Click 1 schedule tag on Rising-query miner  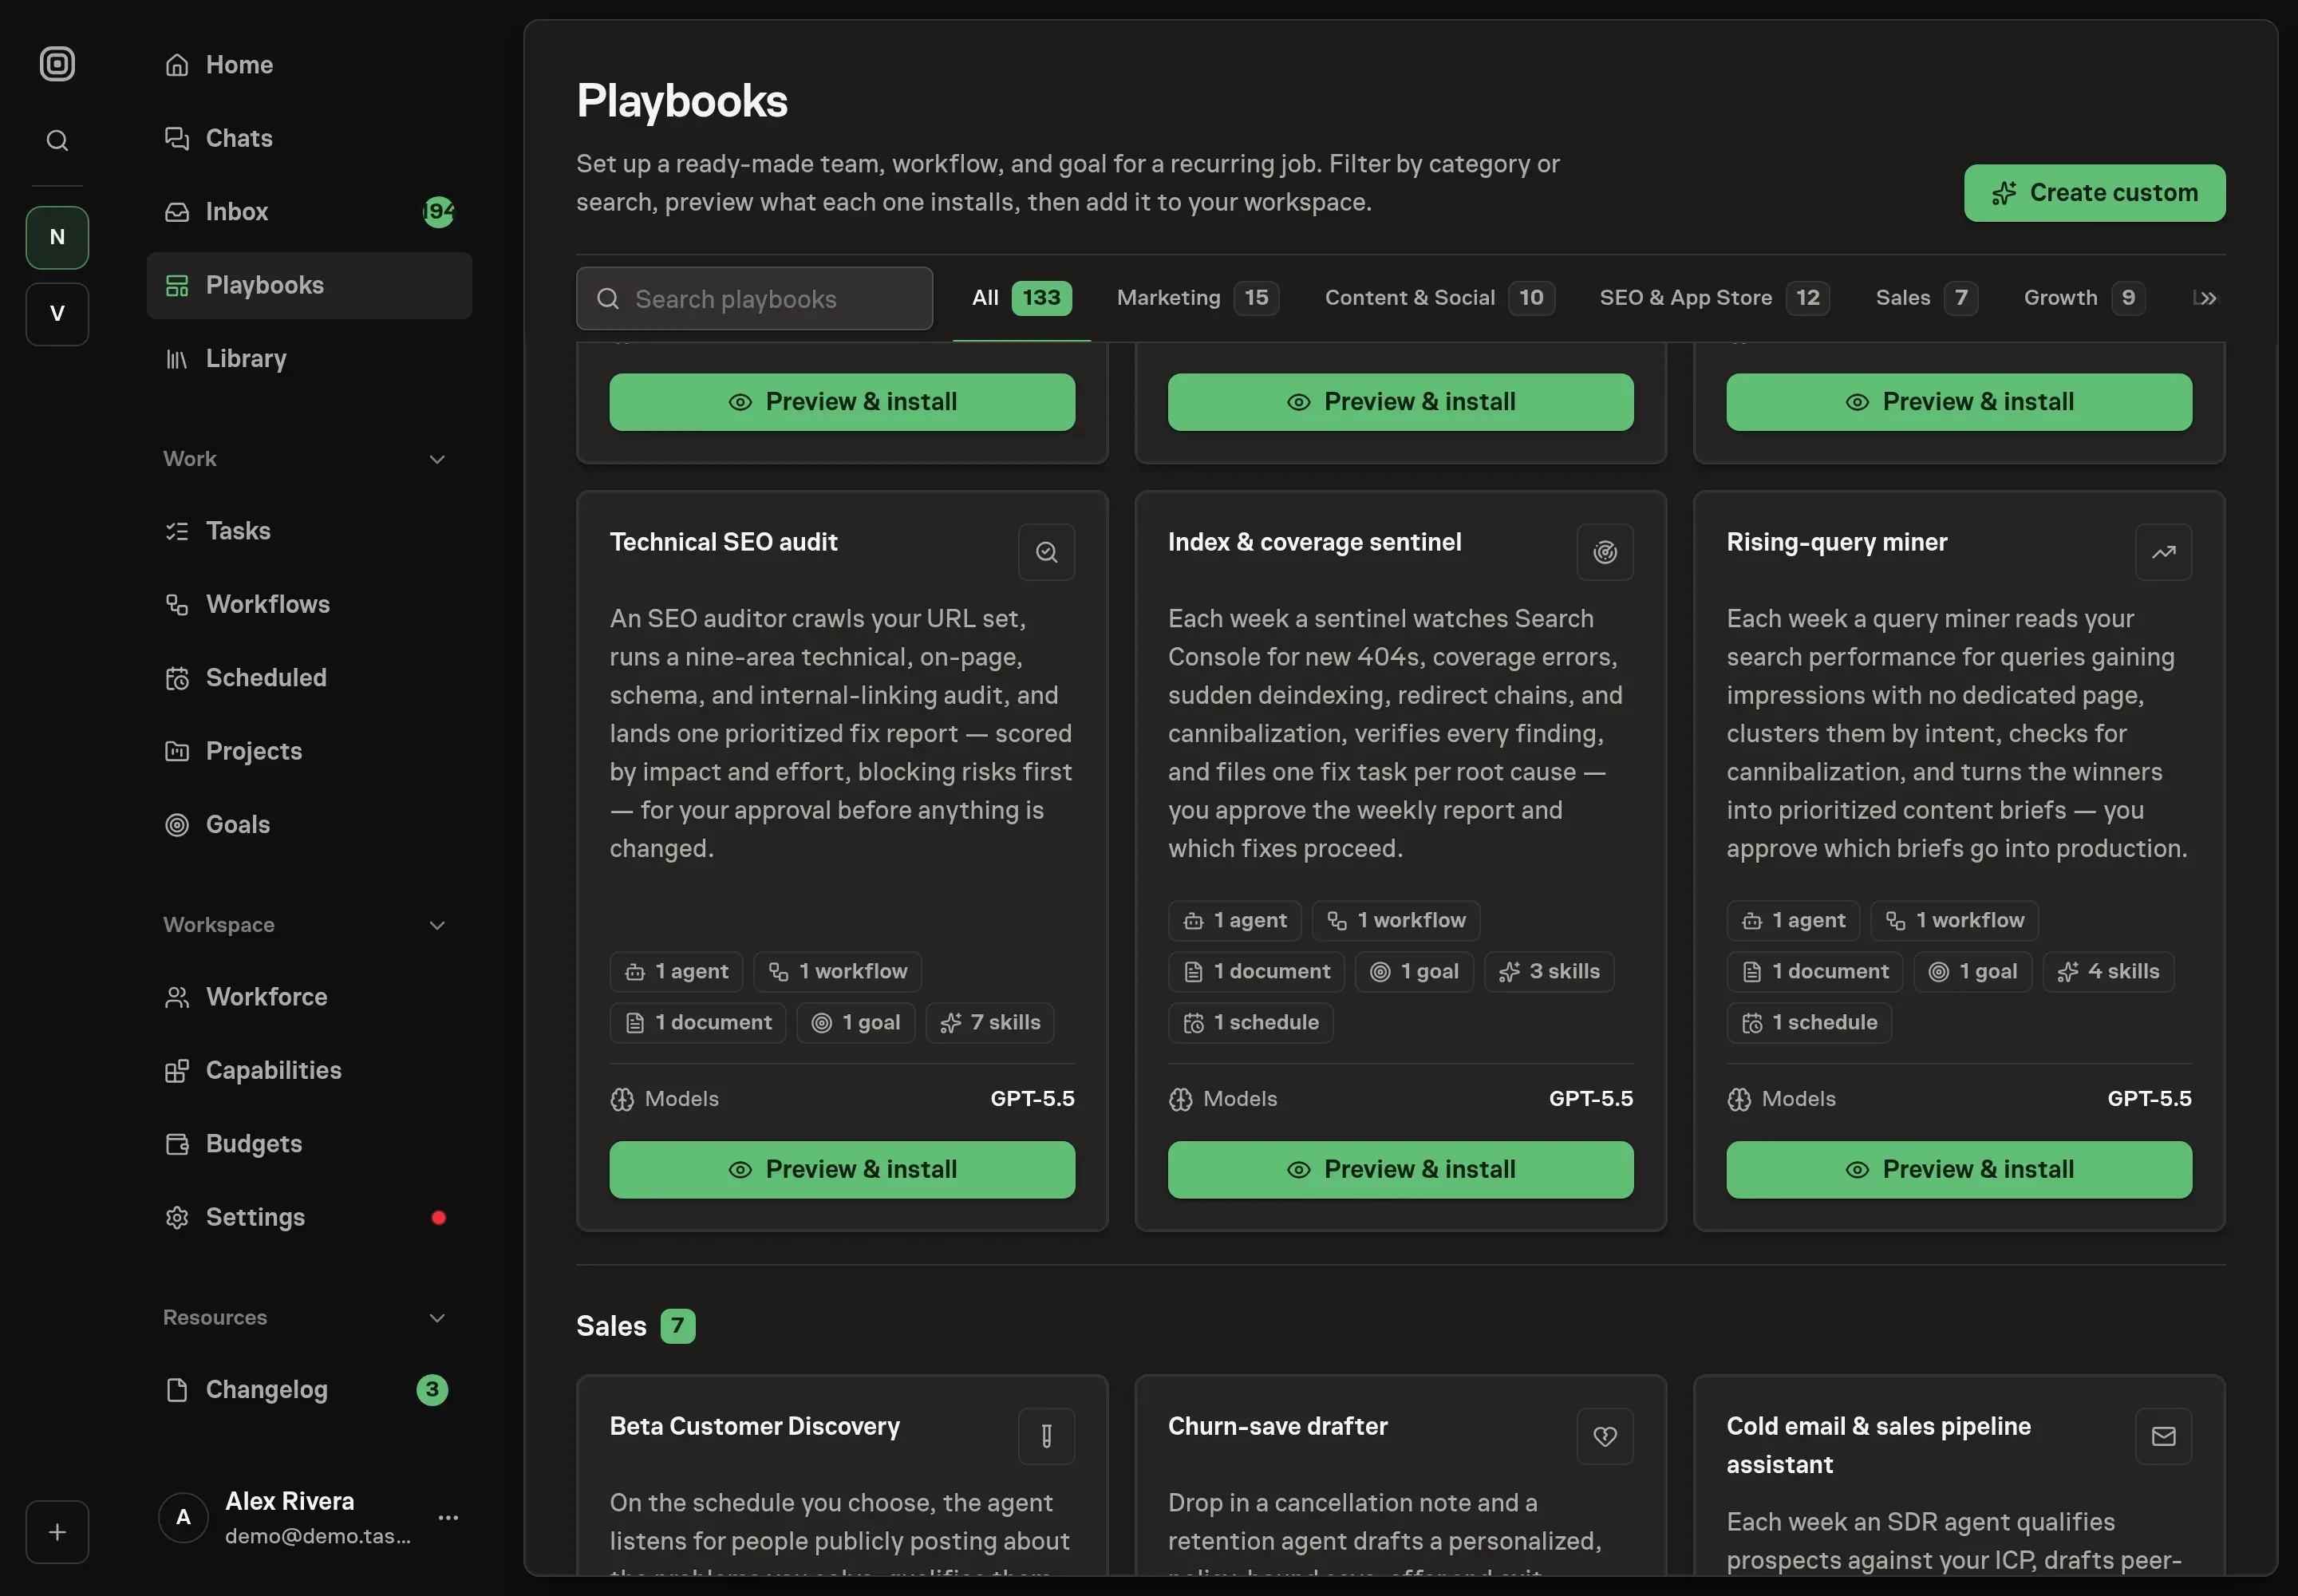tap(1809, 1023)
